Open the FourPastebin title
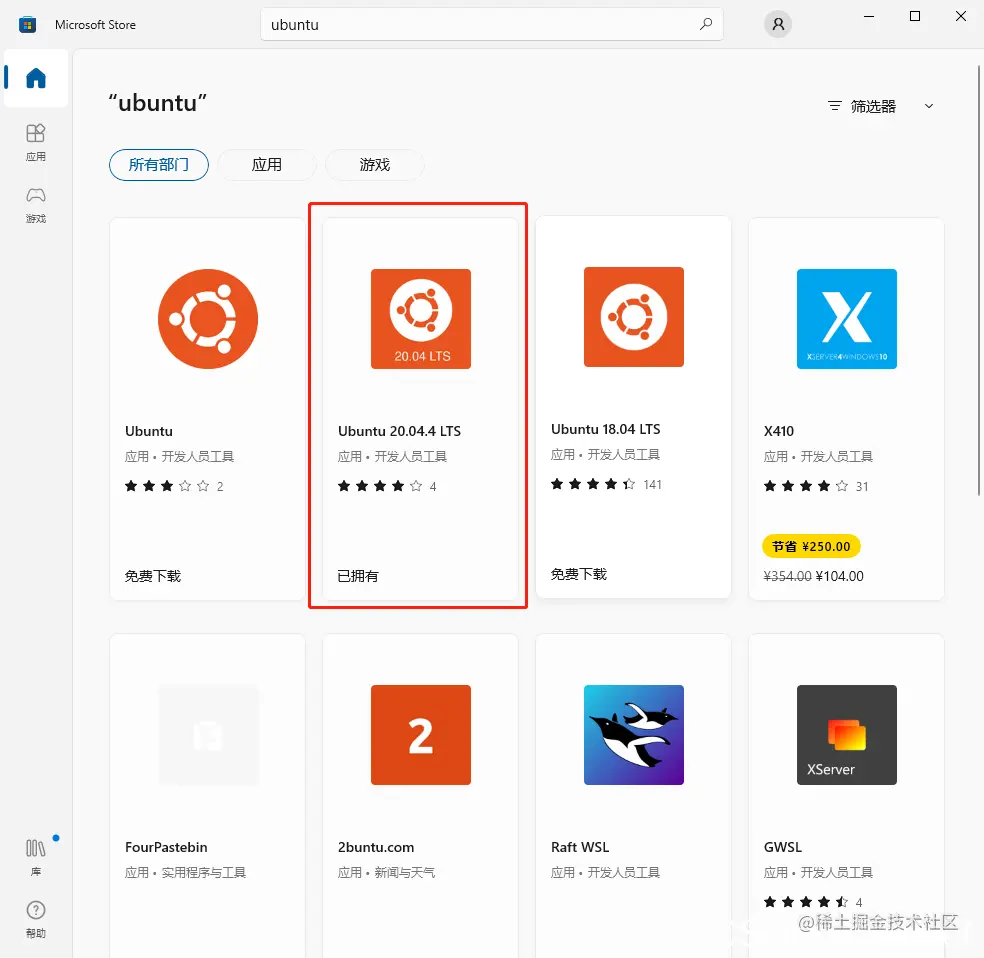The height and width of the screenshot is (958, 984). tap(166, 847)
